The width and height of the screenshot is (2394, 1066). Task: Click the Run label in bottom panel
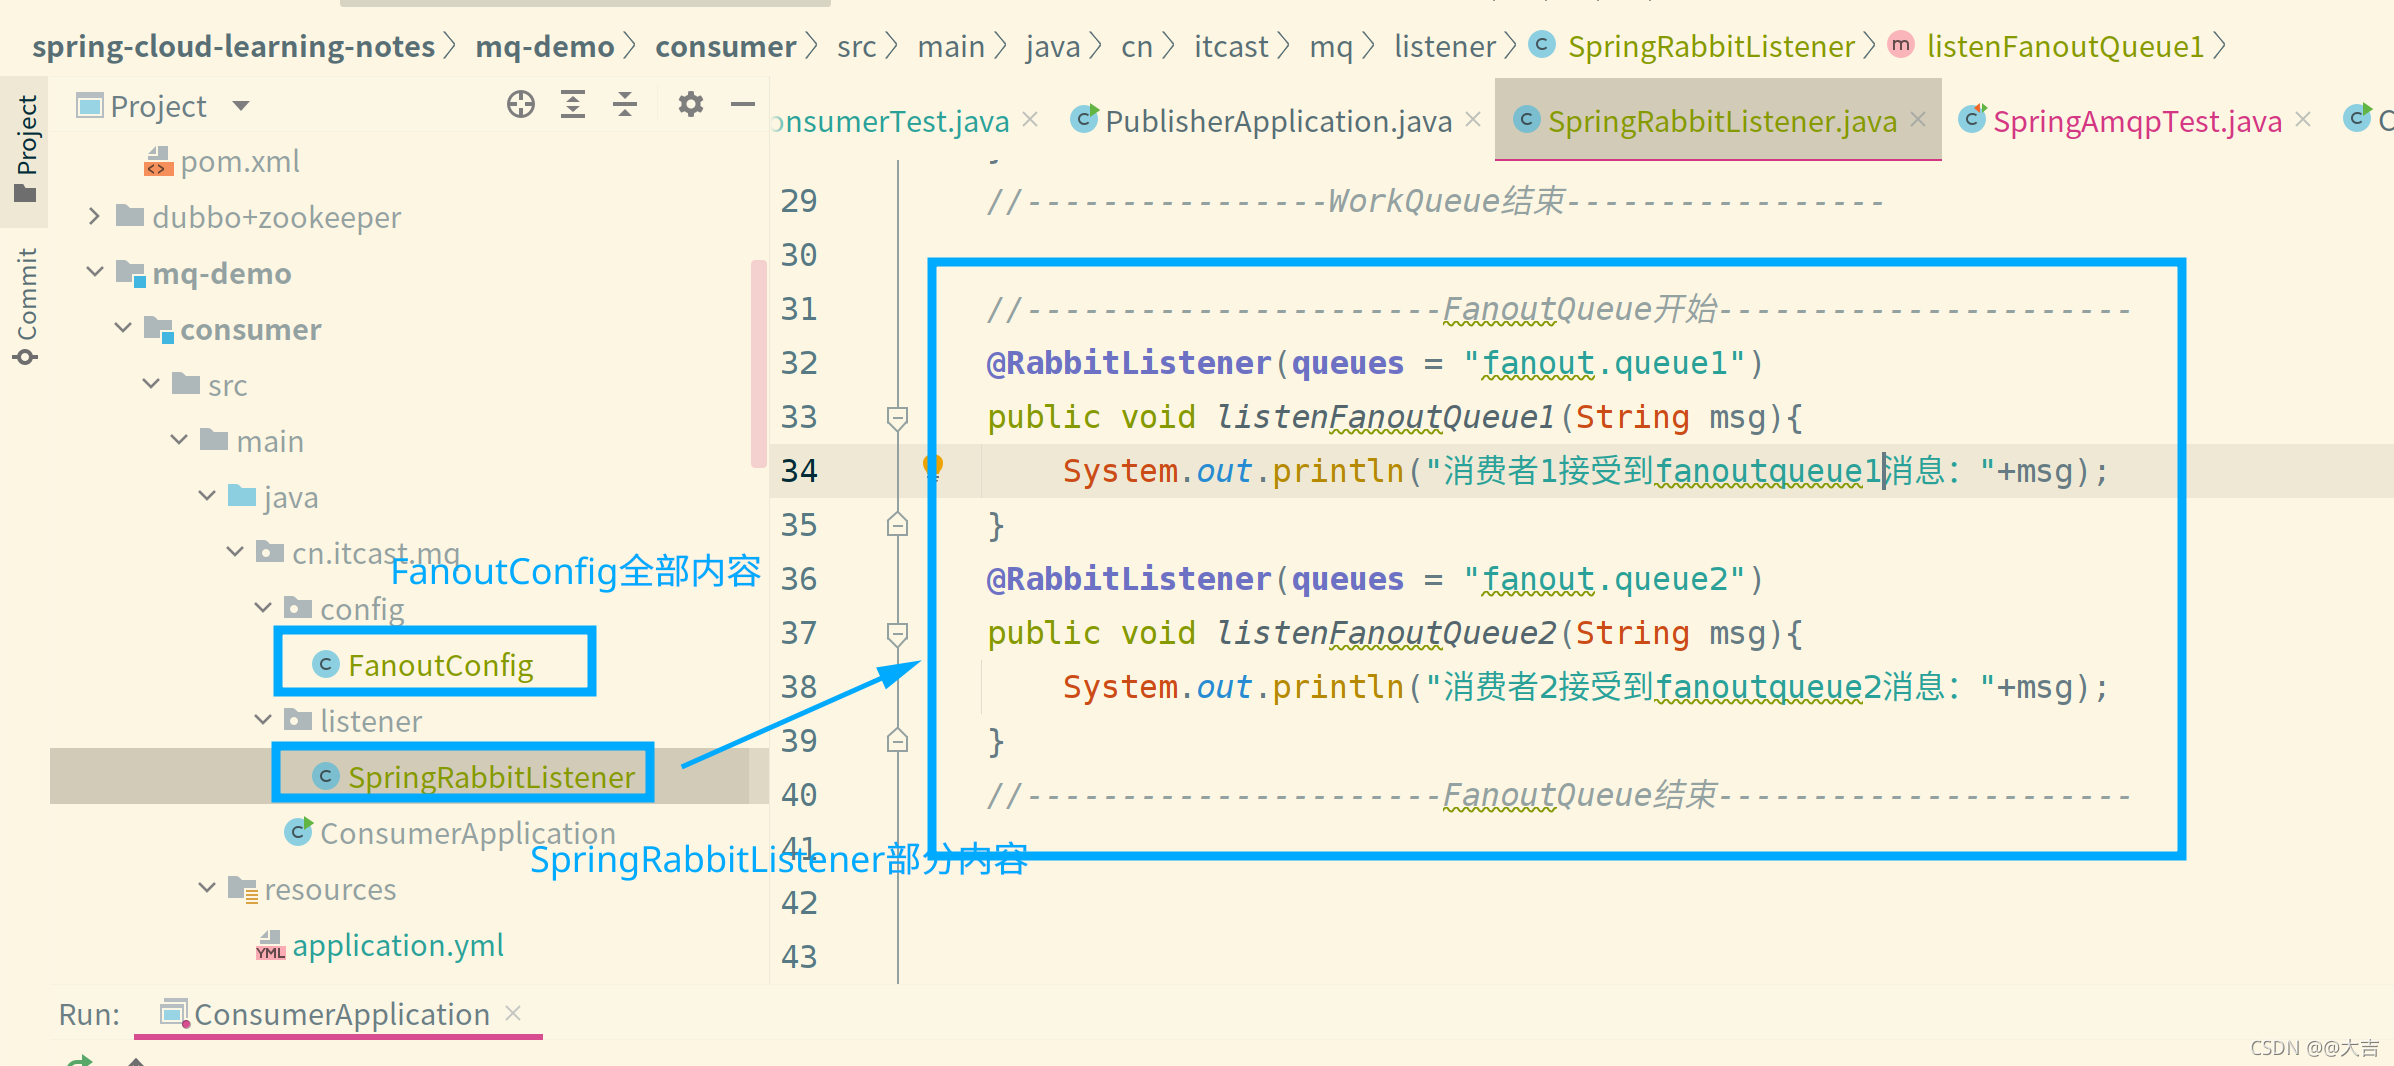tap(89, 1014)
